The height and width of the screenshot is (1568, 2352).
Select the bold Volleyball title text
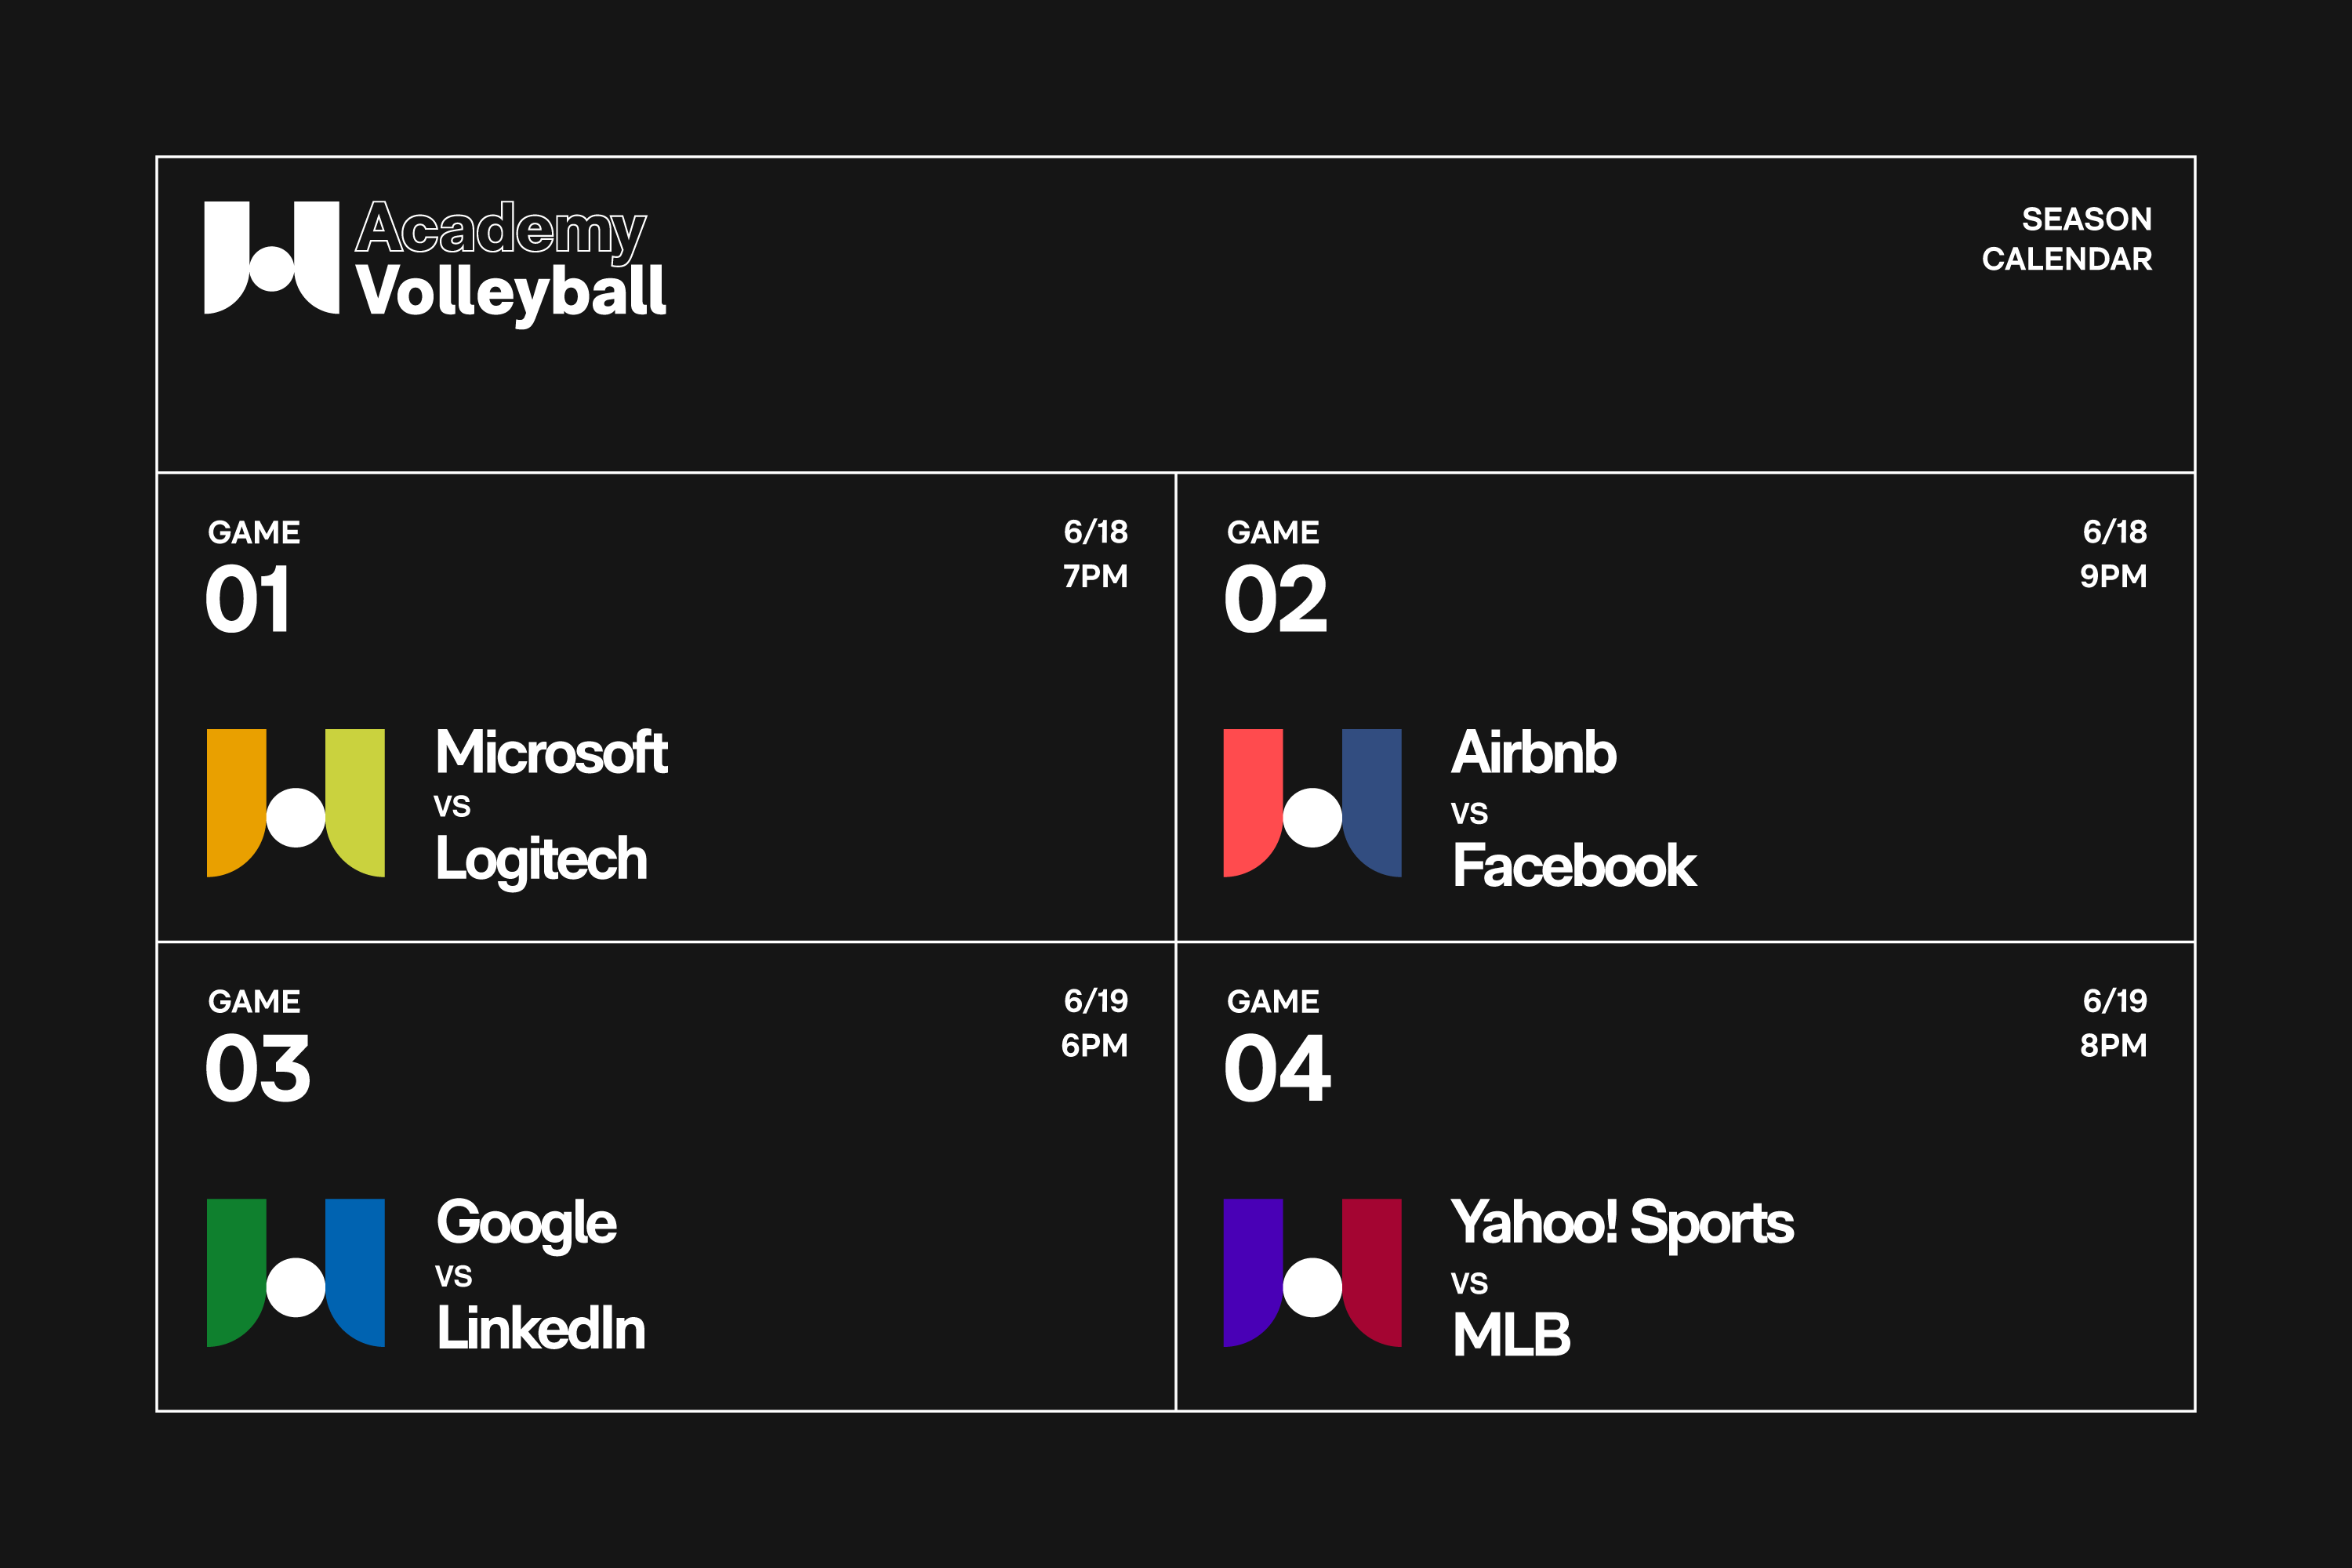click(x=511, y=291)
